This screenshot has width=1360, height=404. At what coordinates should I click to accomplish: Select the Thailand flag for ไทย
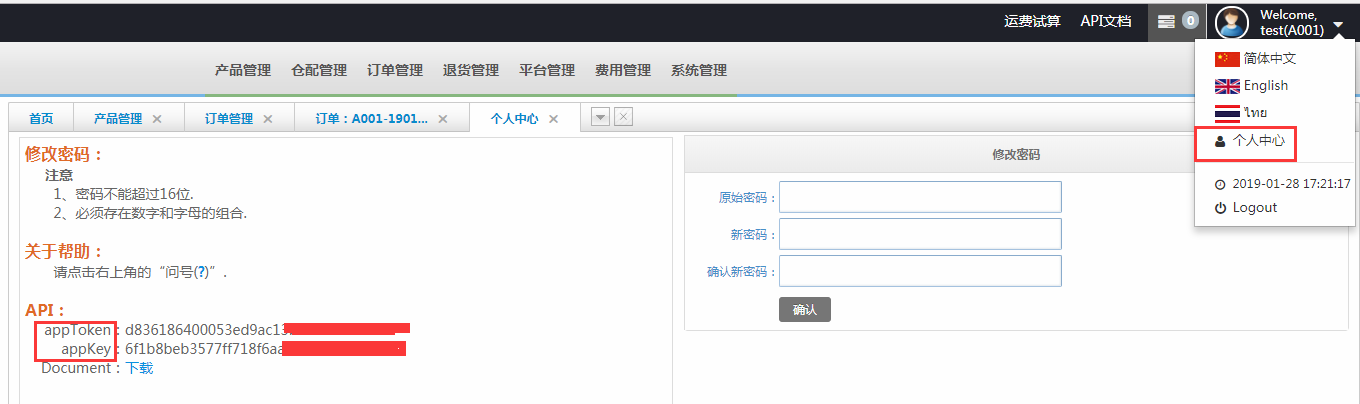[1227, 113]
